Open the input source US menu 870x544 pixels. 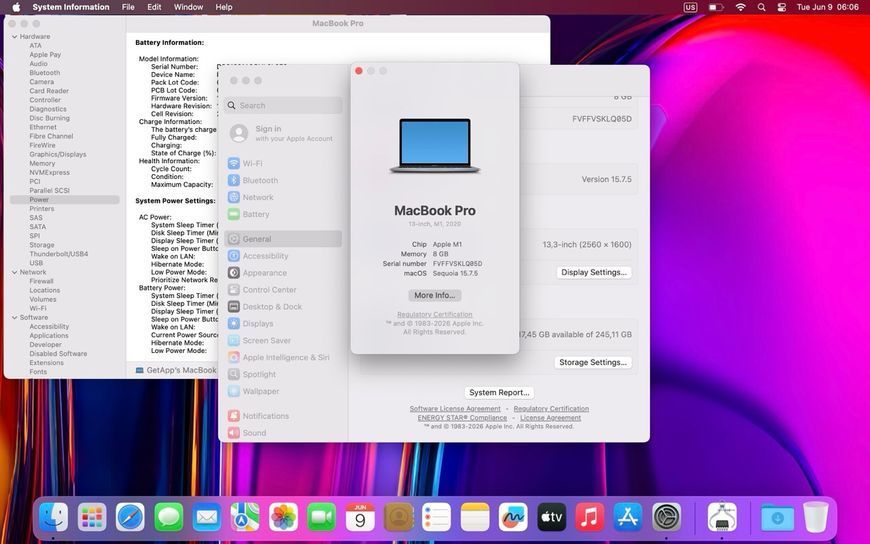tap(690, 7)
